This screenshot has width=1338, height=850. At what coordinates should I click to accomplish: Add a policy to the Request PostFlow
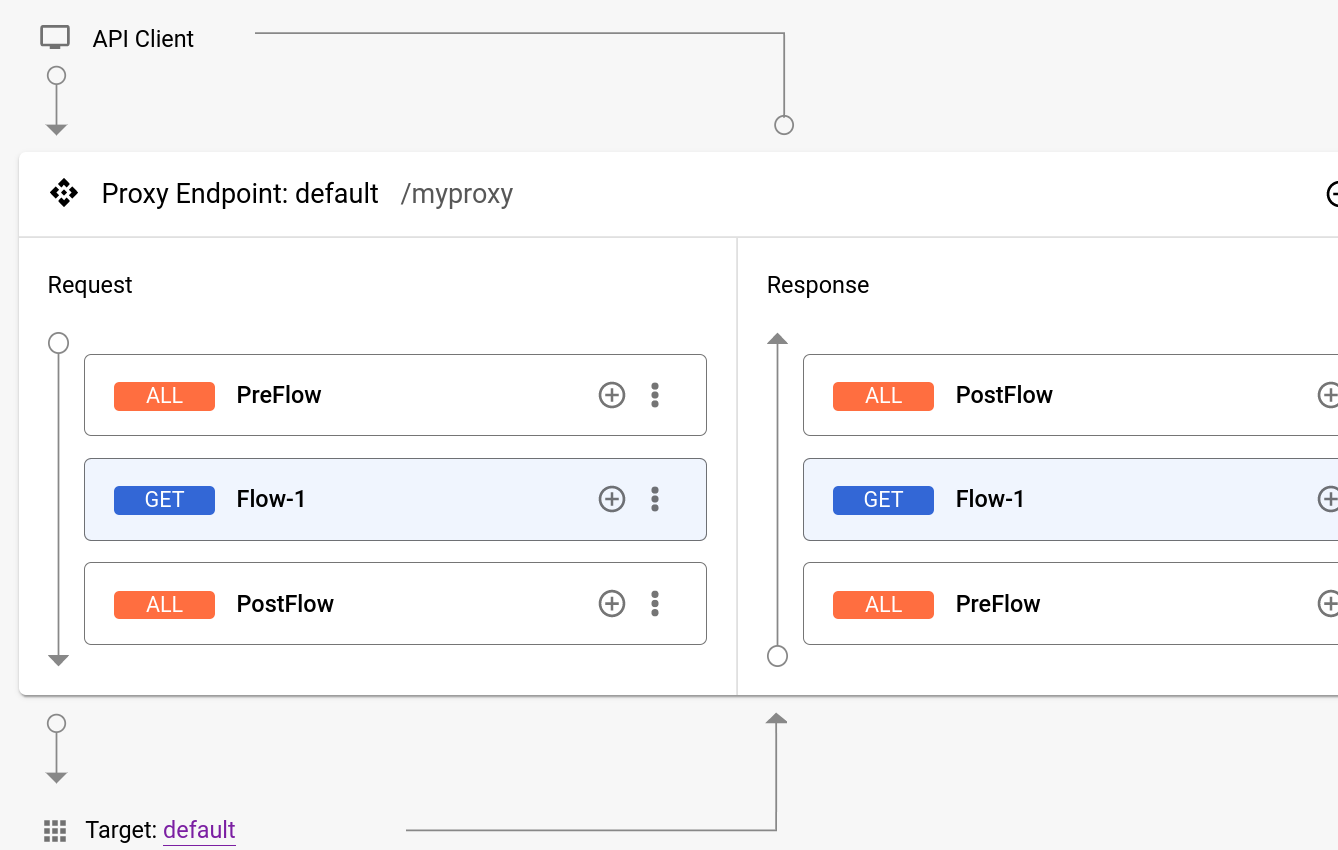click(611, 603)
